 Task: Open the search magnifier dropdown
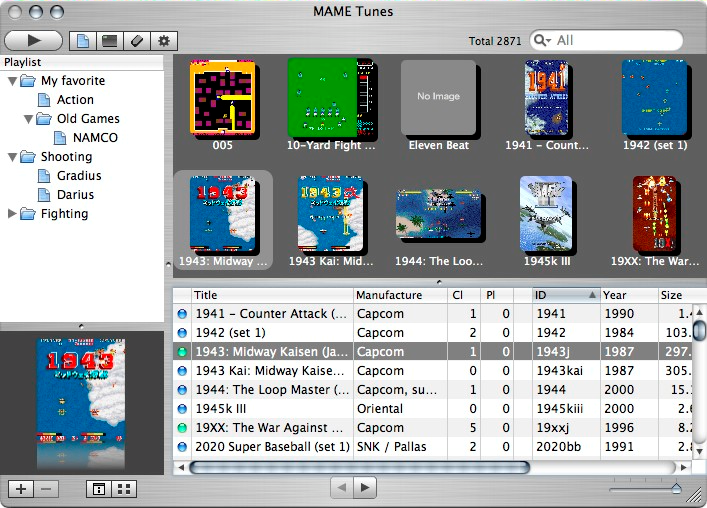click(x=542, y=41)
